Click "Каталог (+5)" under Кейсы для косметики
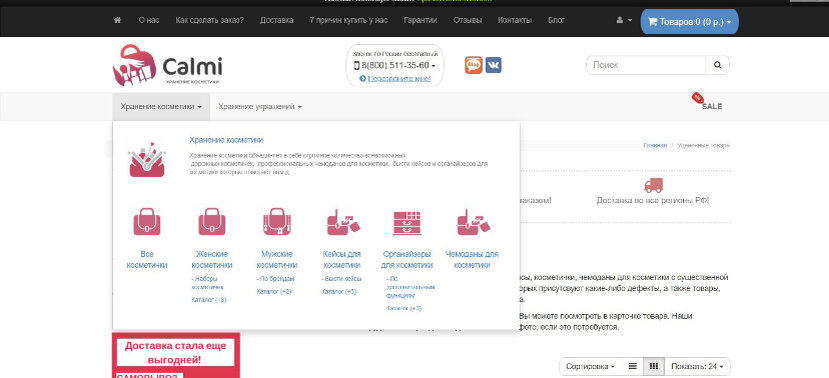829x378 pixels. coord(339,291)
